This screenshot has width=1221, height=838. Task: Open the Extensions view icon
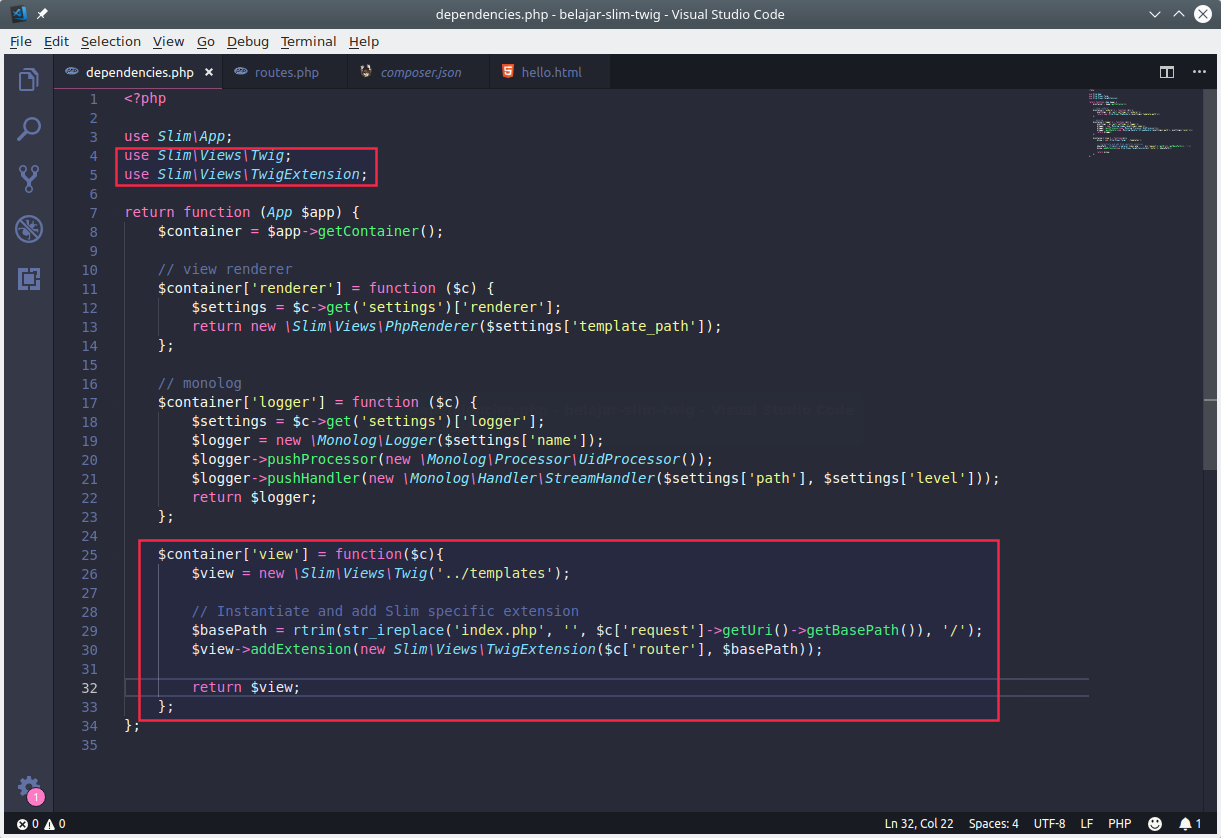29,279
